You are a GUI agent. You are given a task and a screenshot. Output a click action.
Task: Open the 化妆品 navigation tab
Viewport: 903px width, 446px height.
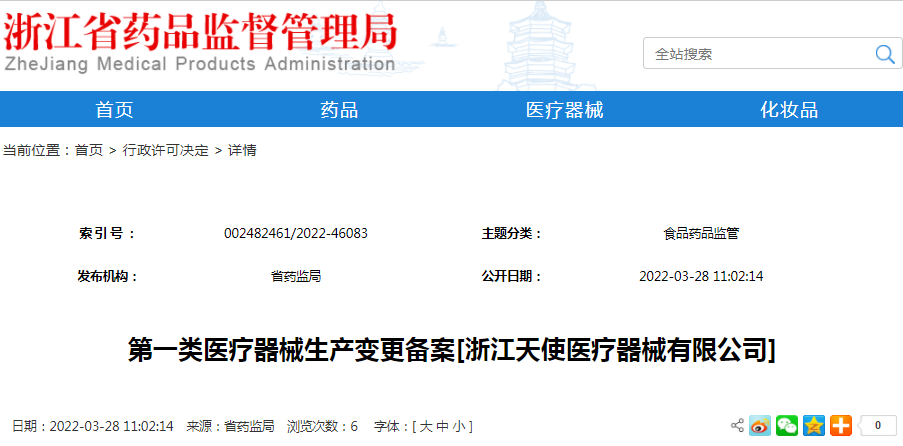point(790,109)
